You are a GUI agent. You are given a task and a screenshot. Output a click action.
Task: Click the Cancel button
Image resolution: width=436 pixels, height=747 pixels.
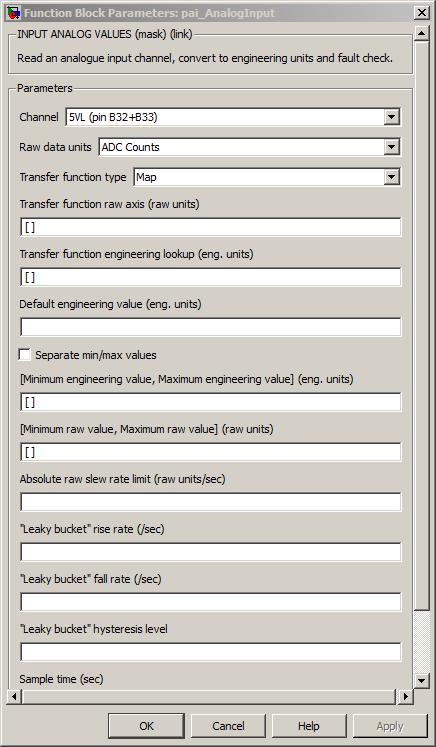(228, 726)
